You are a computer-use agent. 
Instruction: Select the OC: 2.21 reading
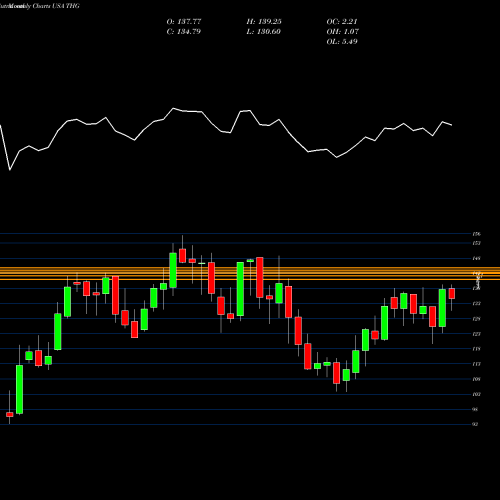[x=342, y=22]
